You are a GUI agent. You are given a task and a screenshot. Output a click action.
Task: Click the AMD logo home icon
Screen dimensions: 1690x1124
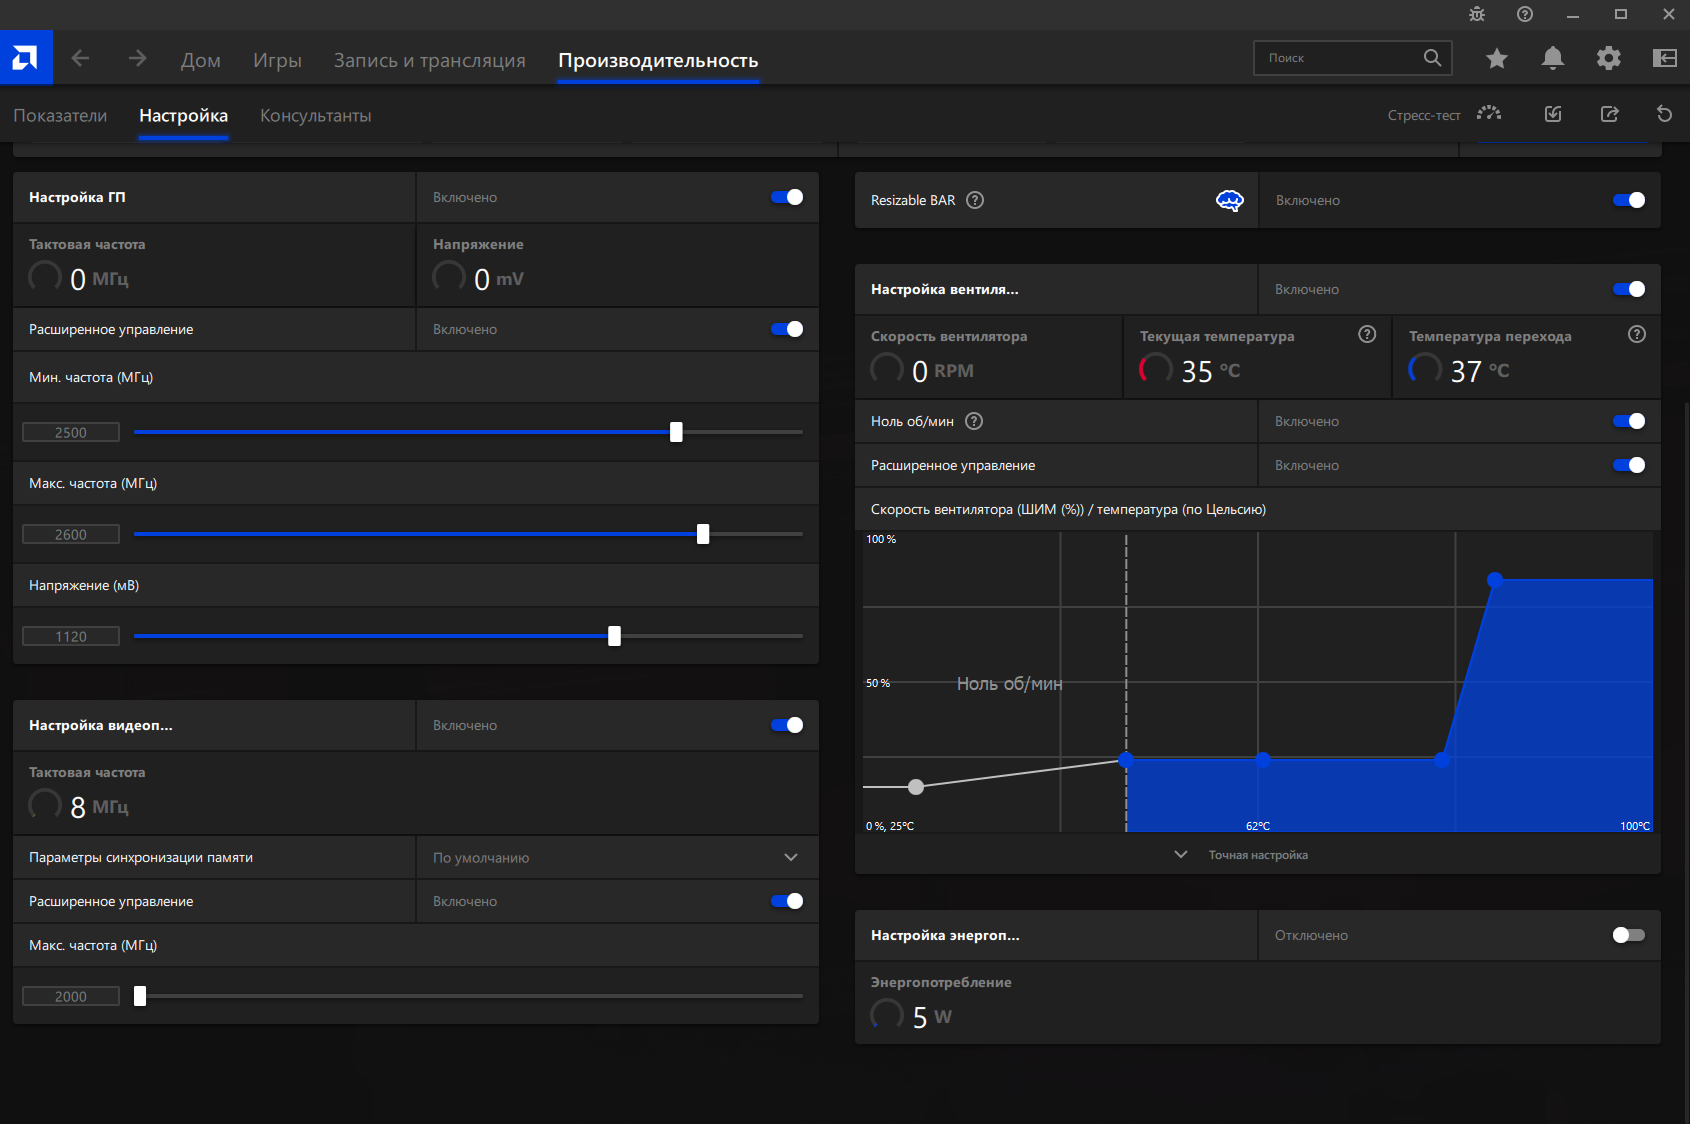[26, 58]
